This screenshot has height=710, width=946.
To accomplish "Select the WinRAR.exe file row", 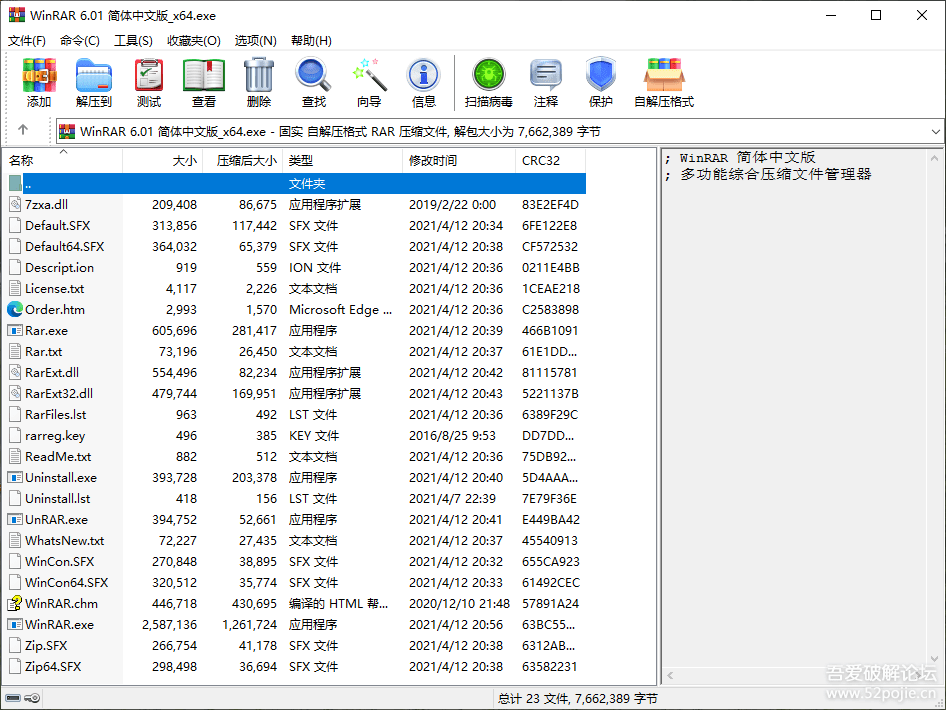I will tap(59, 624).
